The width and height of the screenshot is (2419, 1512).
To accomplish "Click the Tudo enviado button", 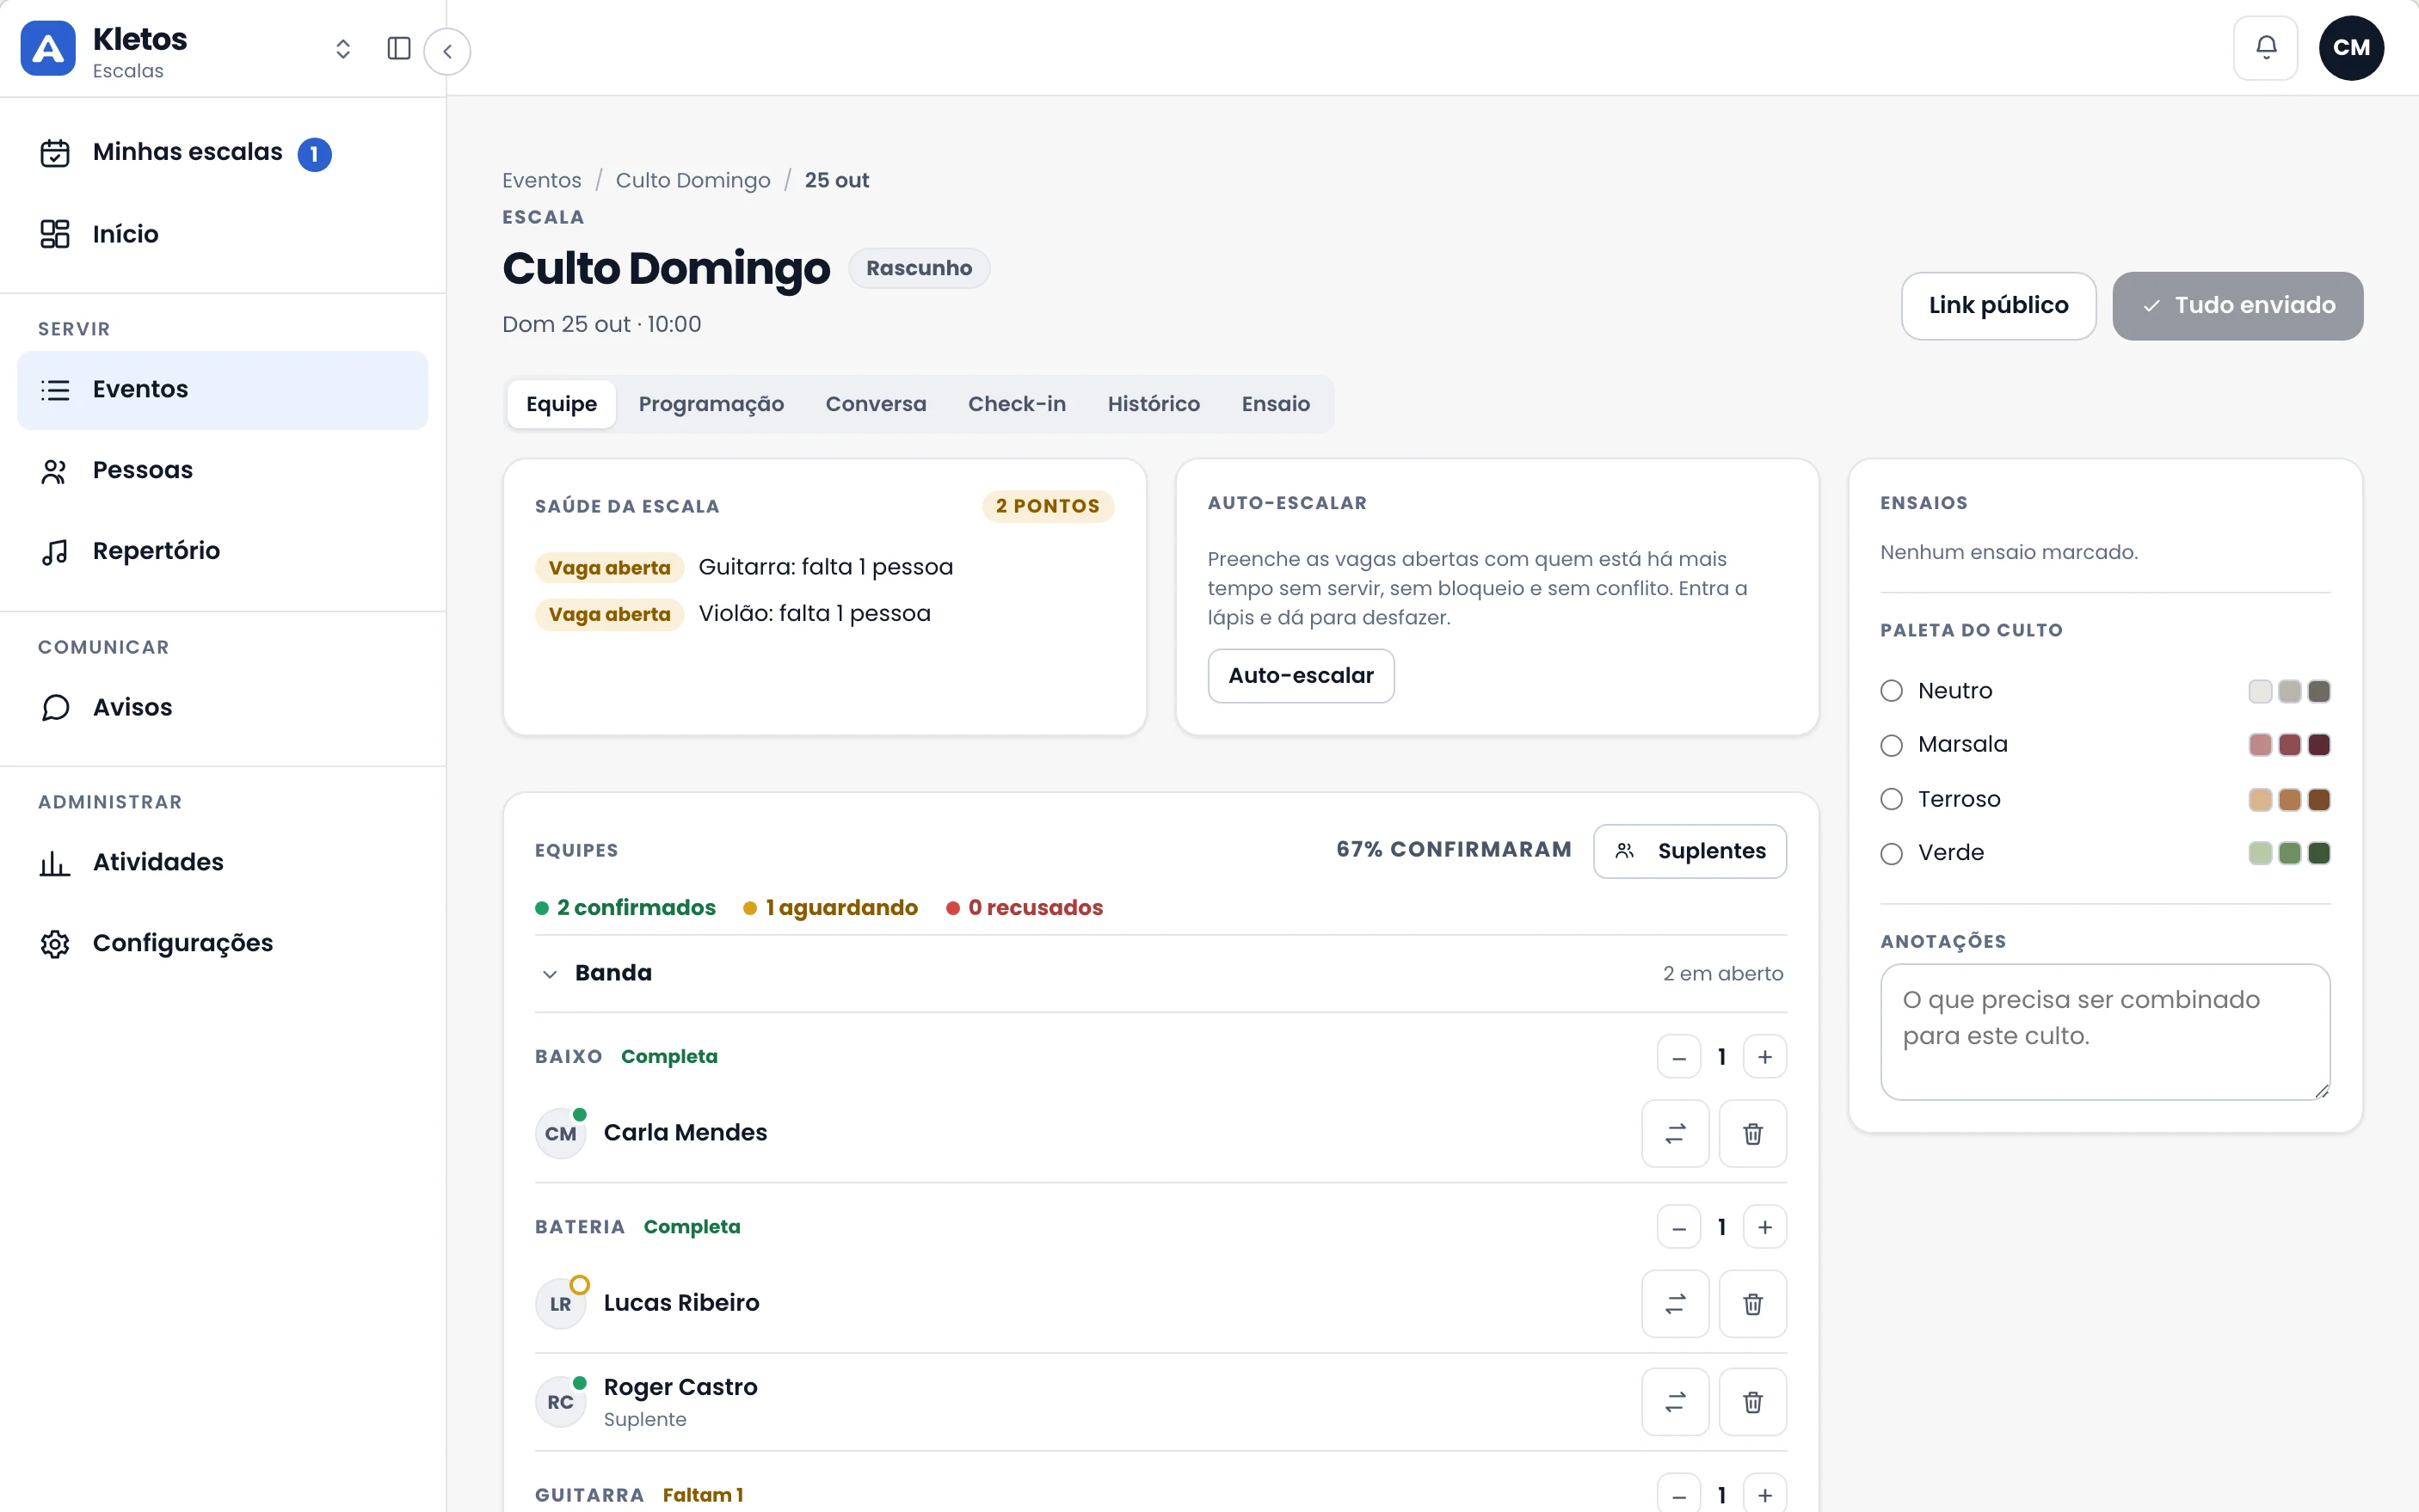I will pyautogui.click(x=2237, y=306).
